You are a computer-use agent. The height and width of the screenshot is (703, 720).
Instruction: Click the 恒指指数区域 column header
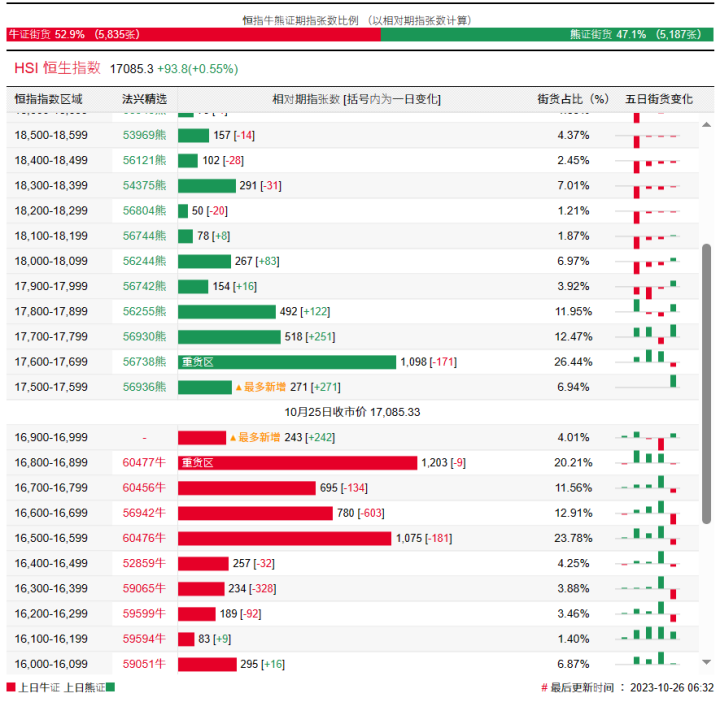tap(48, 99)
